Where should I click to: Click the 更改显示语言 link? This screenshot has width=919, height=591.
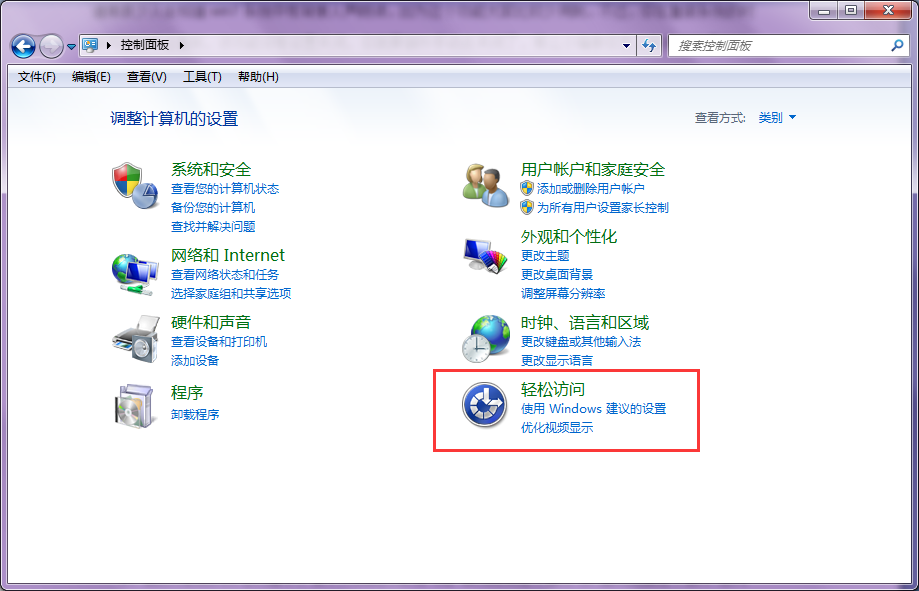557,361
